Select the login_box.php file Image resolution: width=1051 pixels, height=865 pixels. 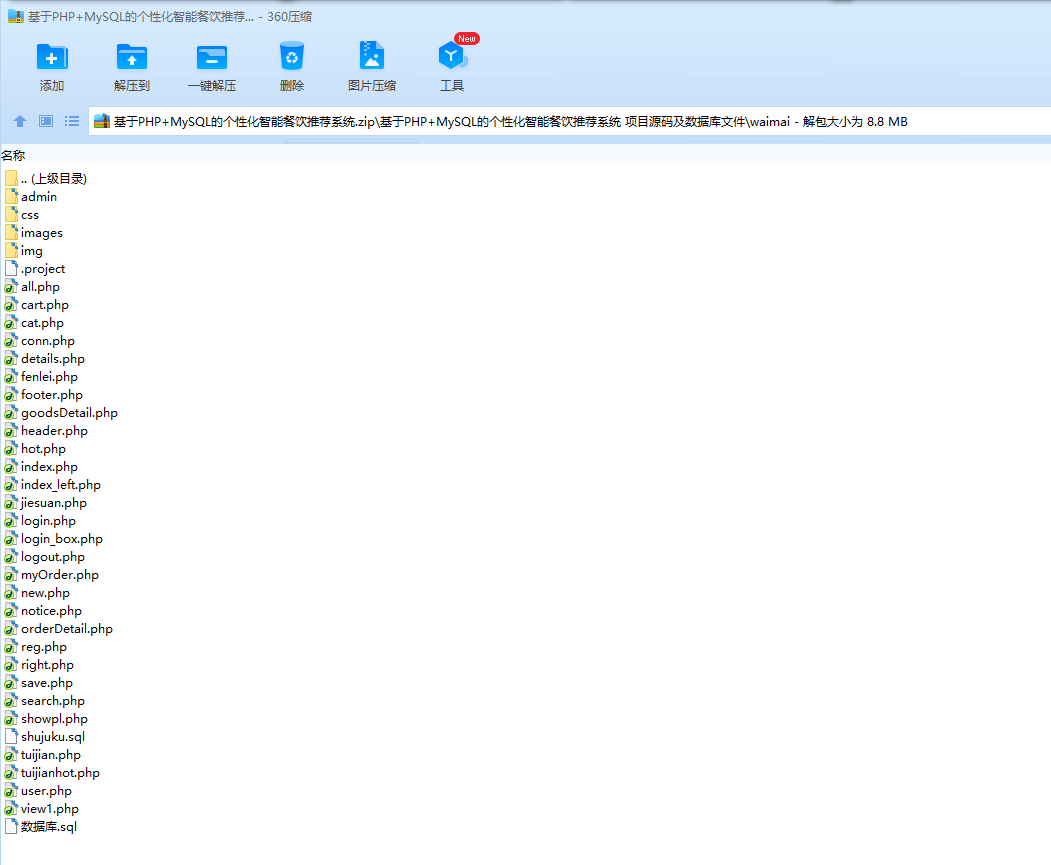point(54,539)
